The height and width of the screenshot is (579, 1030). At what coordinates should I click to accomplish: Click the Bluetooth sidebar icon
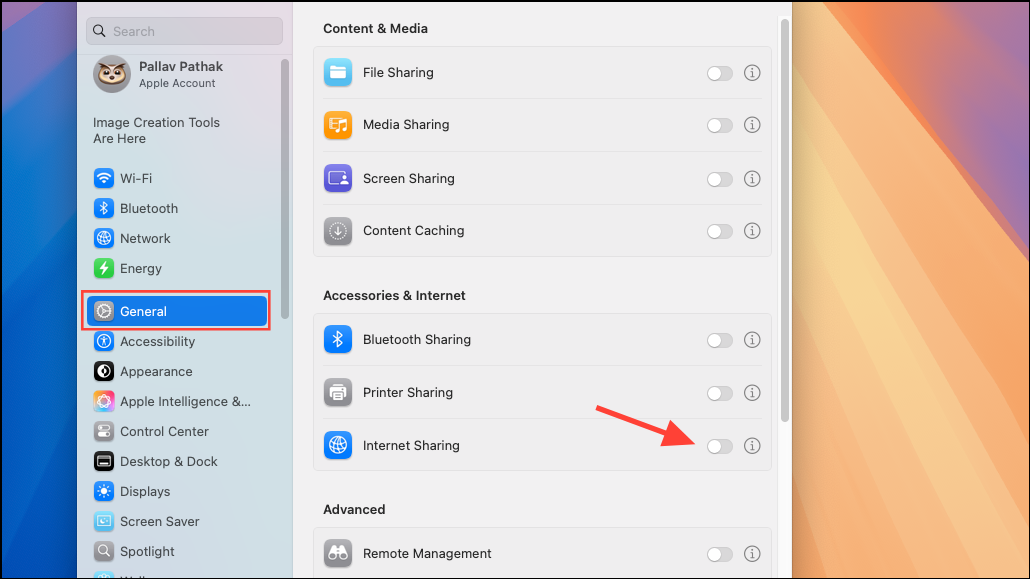104,208
